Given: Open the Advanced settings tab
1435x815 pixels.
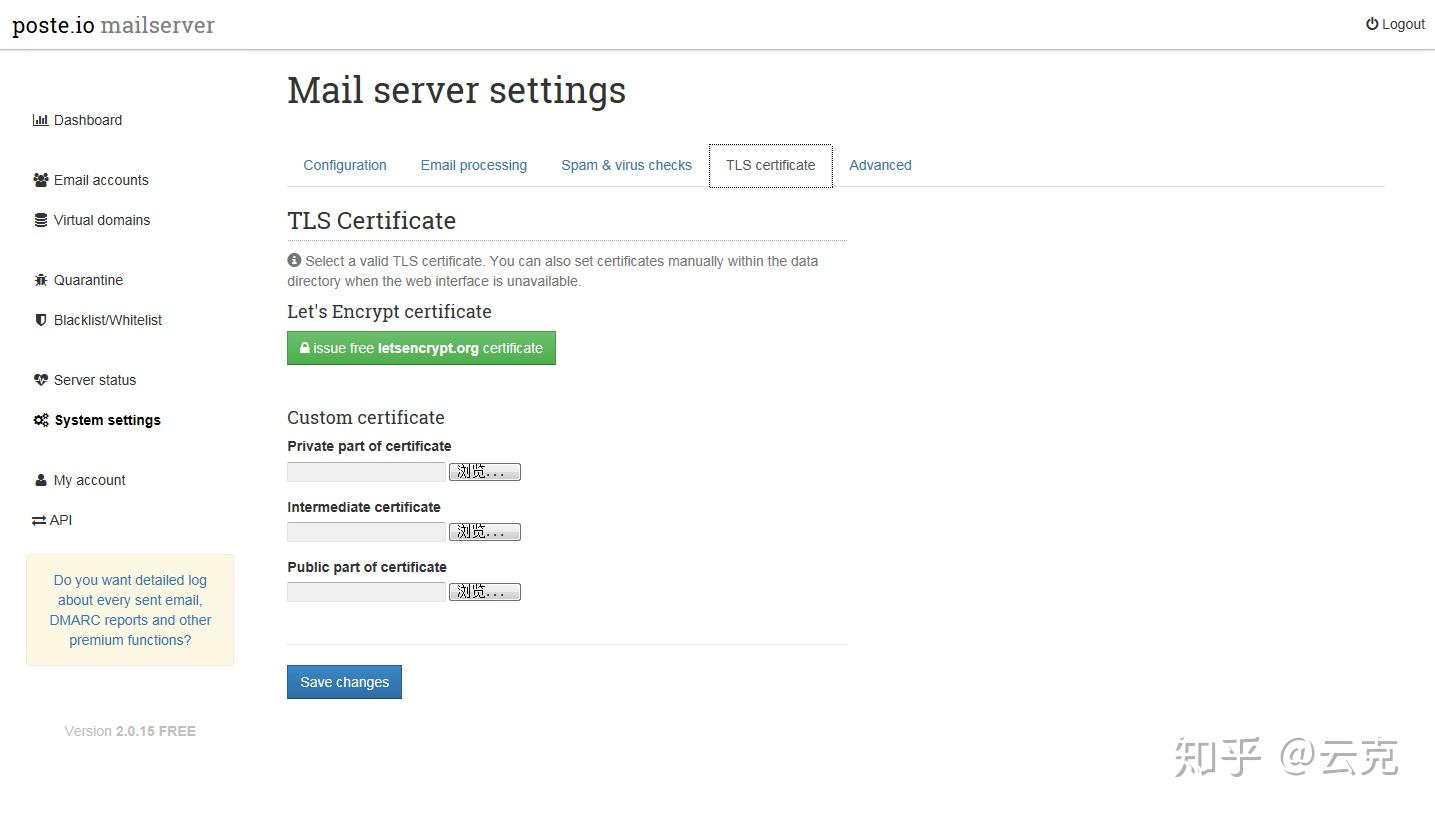Looking at the screenshot, I should point(880,165).
